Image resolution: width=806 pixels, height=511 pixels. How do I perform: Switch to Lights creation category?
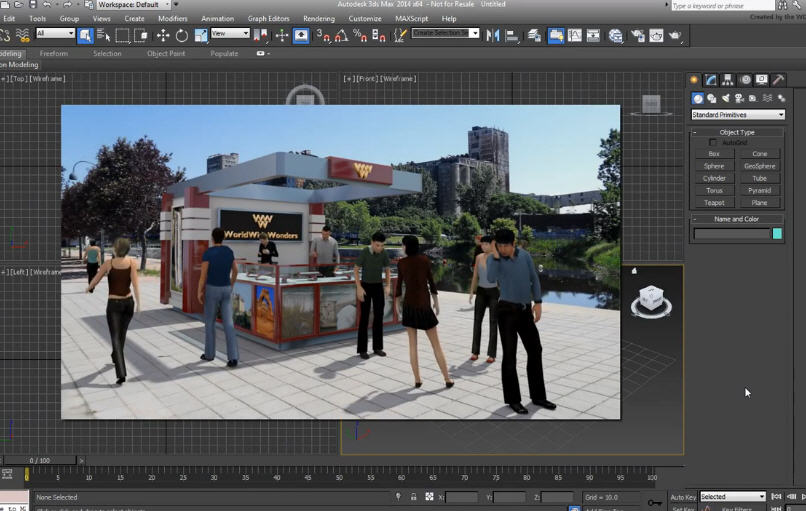(x=725, y=98)
